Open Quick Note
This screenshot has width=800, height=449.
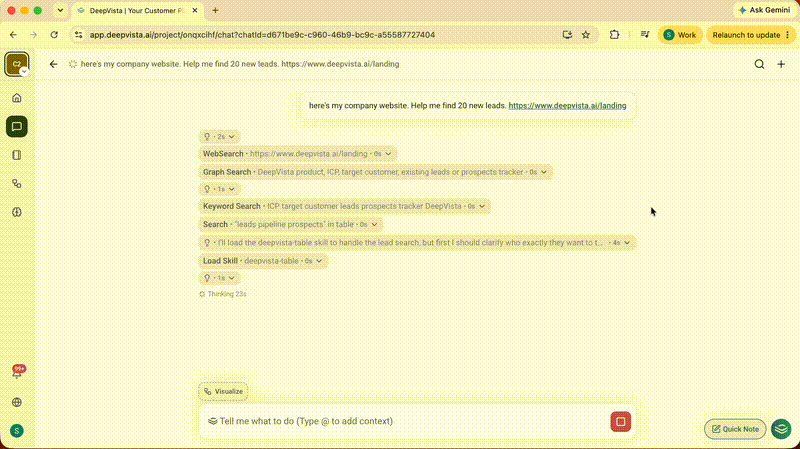point(735,429)
